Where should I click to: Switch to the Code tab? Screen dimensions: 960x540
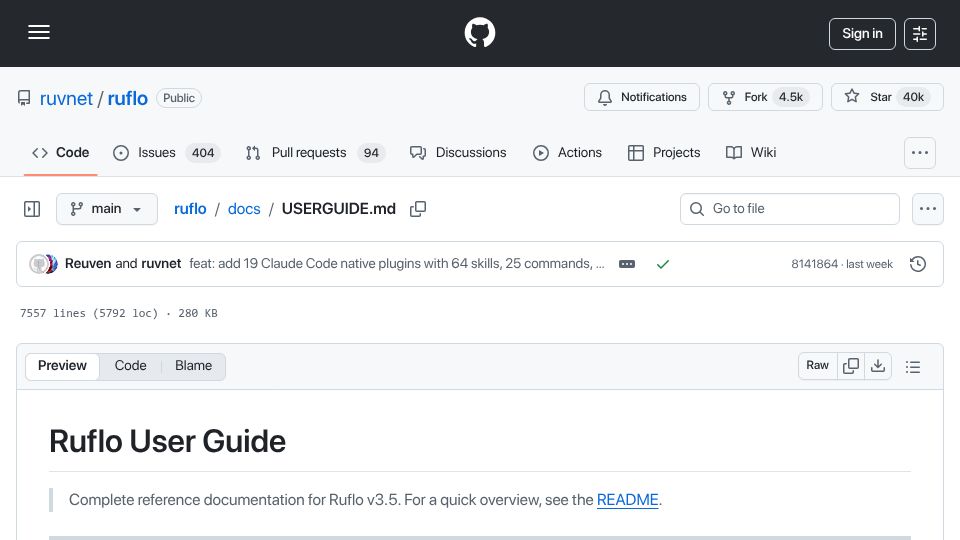[61, 152]
